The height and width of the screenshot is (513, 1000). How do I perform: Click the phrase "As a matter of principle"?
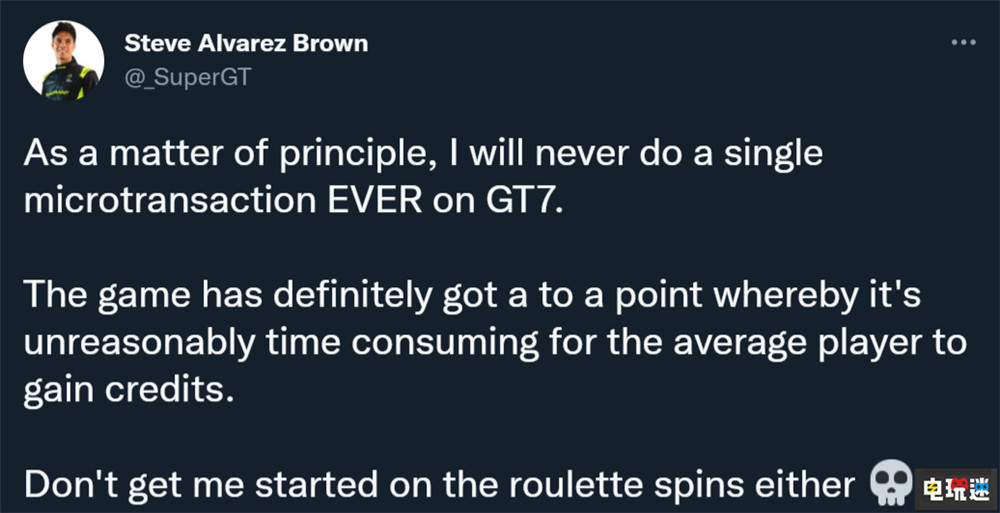[x=190, y=156]
